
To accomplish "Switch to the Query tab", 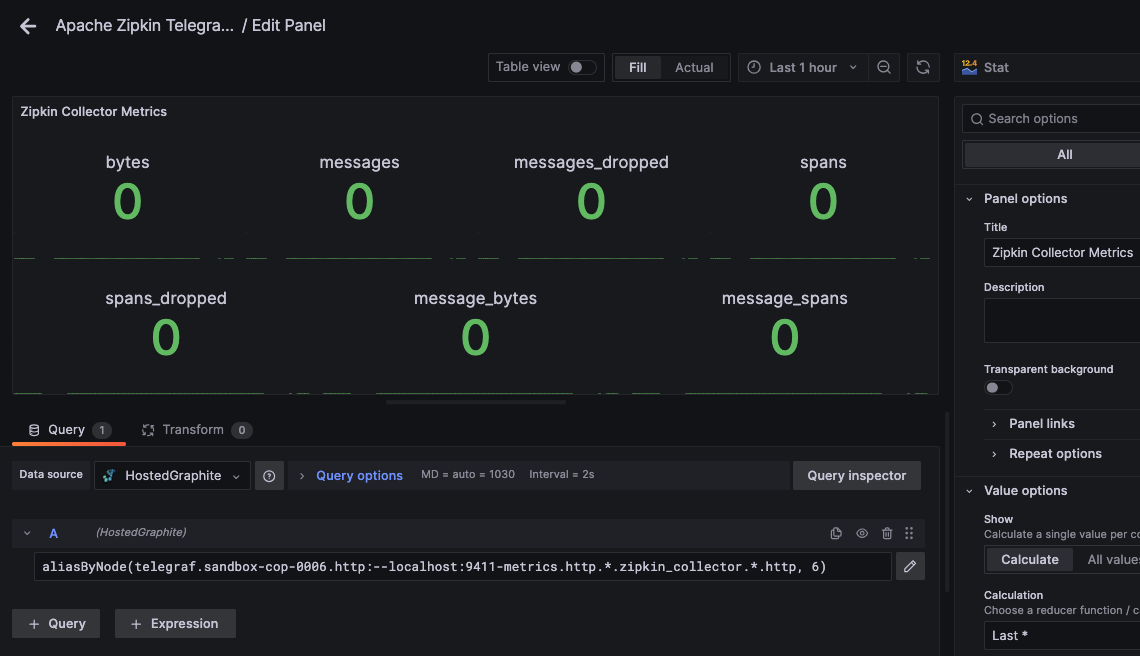I will [68, 431].
